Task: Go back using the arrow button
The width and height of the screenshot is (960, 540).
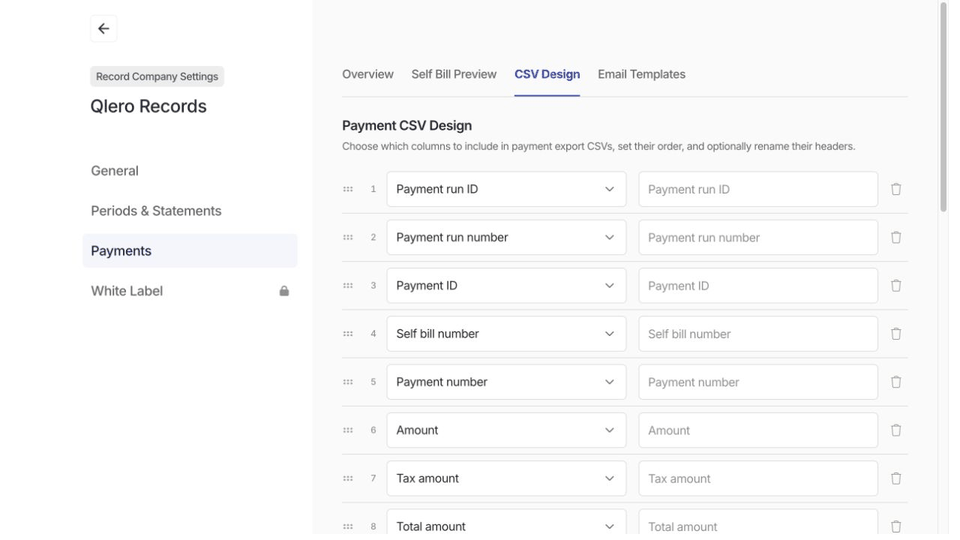Action: (103, 29)
